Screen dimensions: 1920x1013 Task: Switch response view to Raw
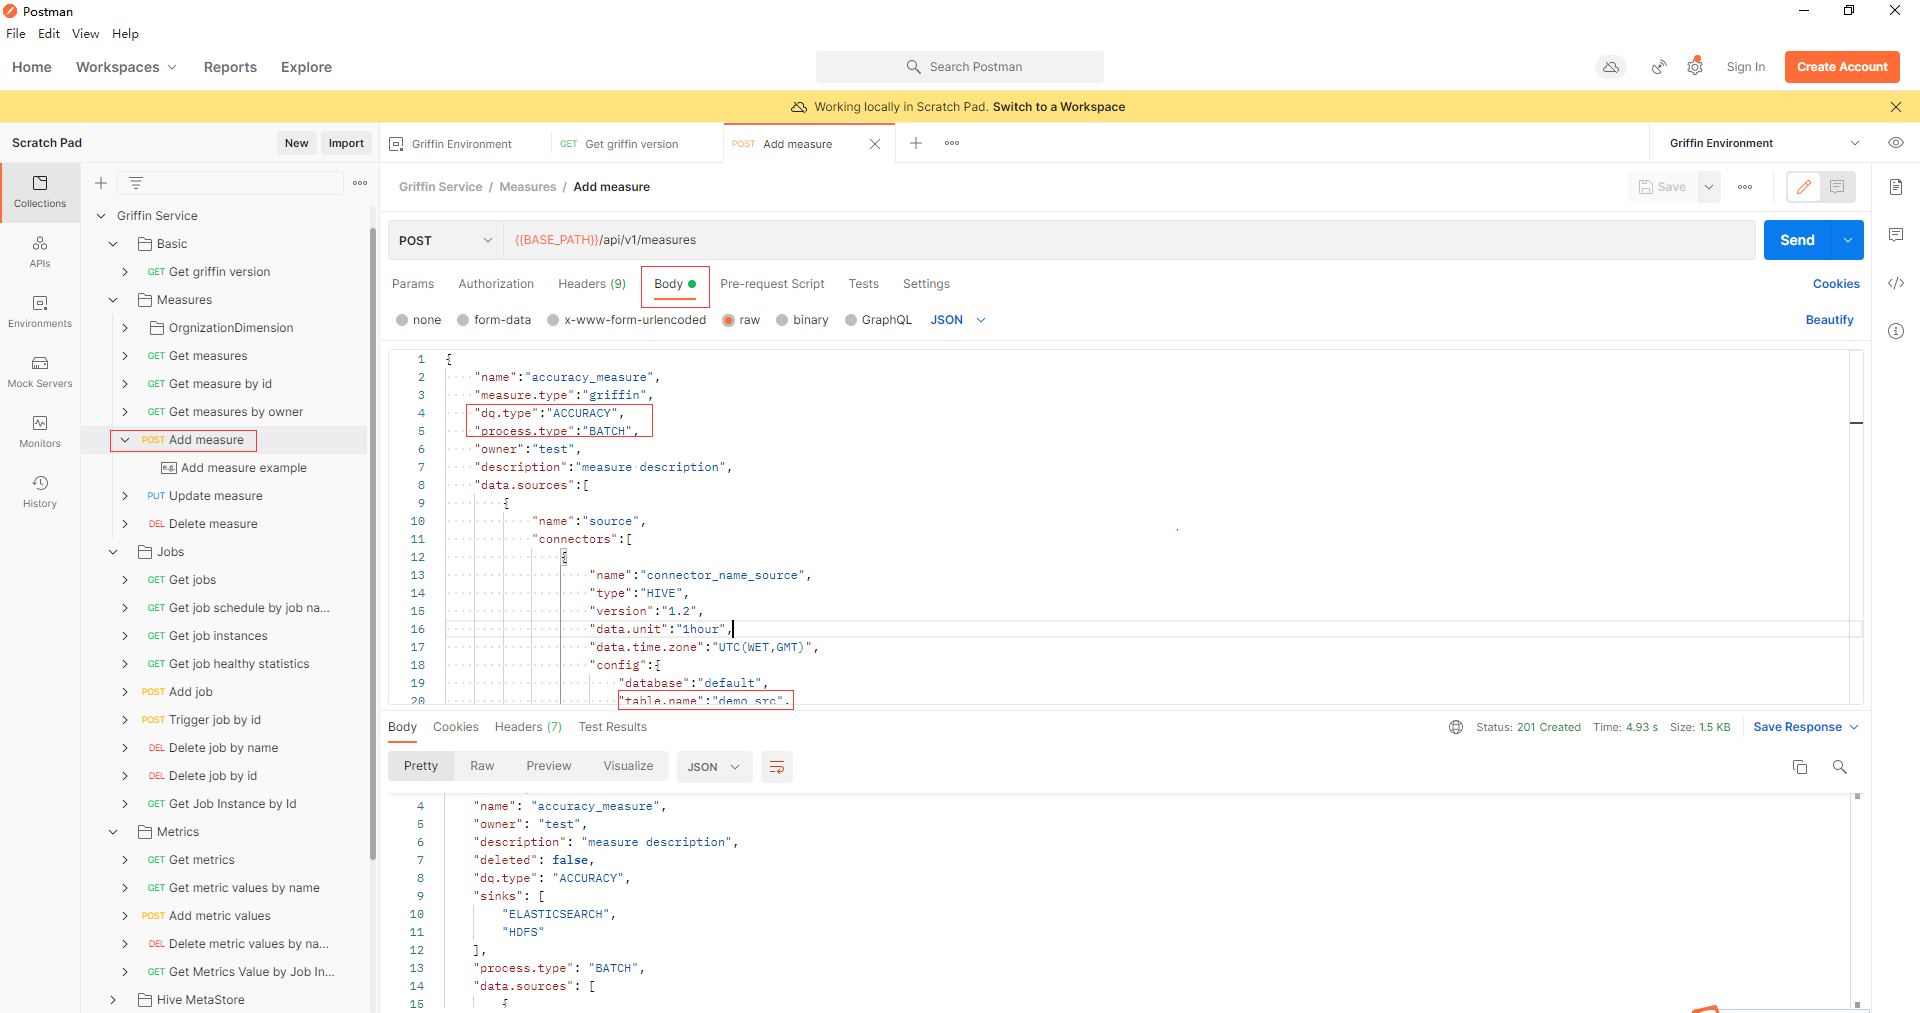coord(482,766)
